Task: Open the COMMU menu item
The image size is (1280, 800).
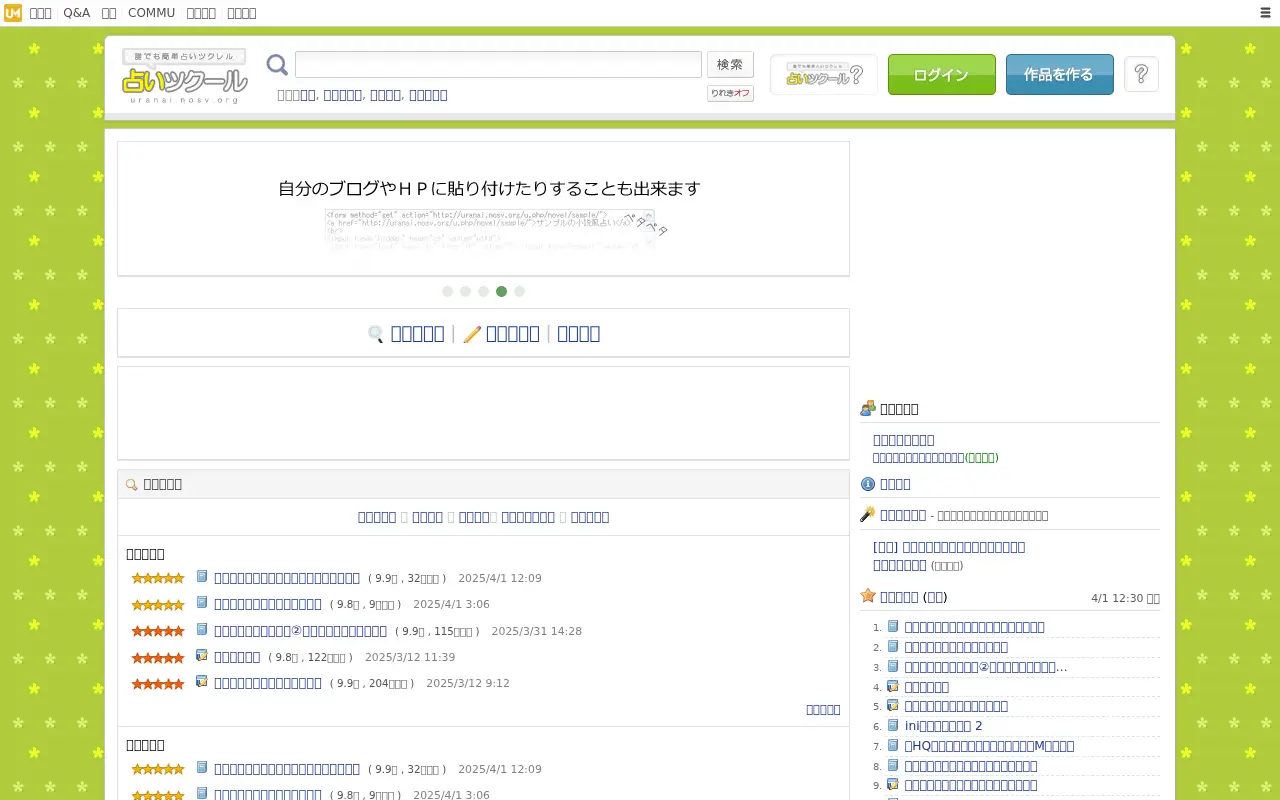Action: [151, 13]
